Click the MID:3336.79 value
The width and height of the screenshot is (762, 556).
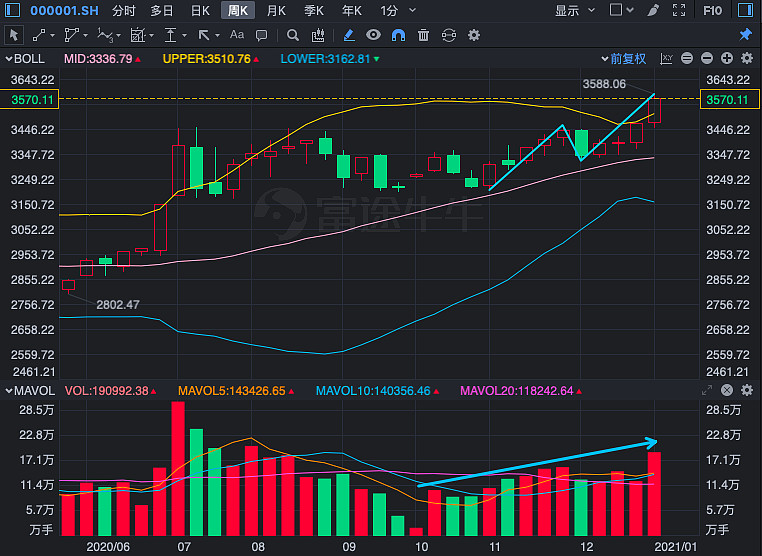pos(98,59)
